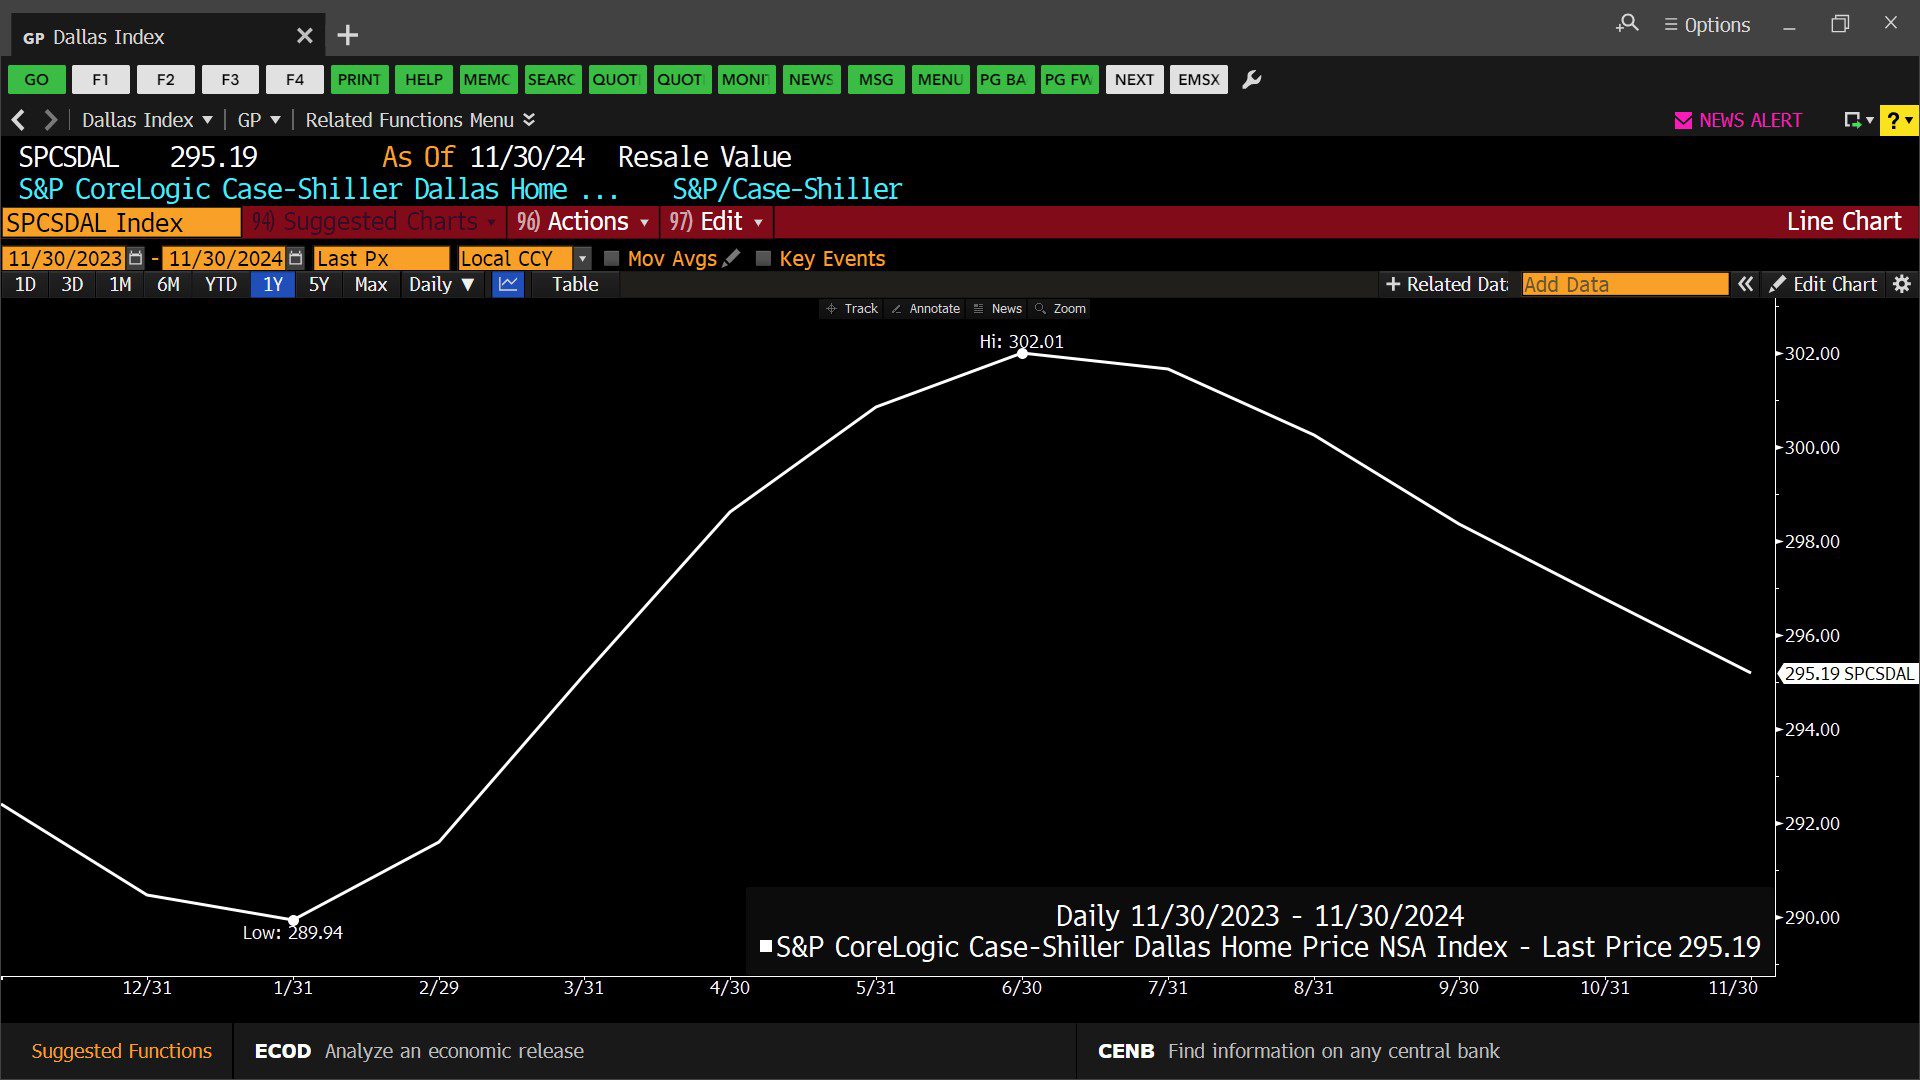
Task: Click the pink News Alert envelope icon
Action: (x=1683, y=120)
